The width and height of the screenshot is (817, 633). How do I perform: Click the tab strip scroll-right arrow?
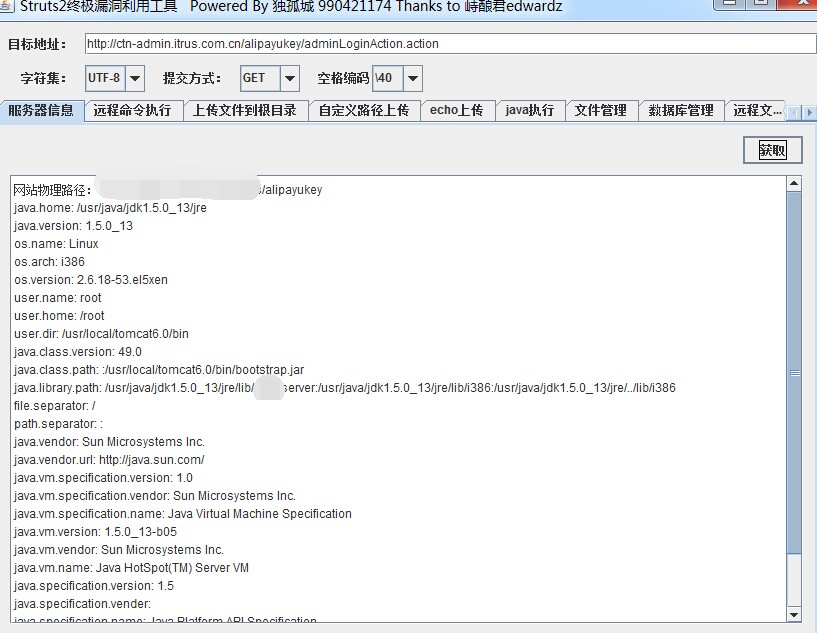(809, 112)
